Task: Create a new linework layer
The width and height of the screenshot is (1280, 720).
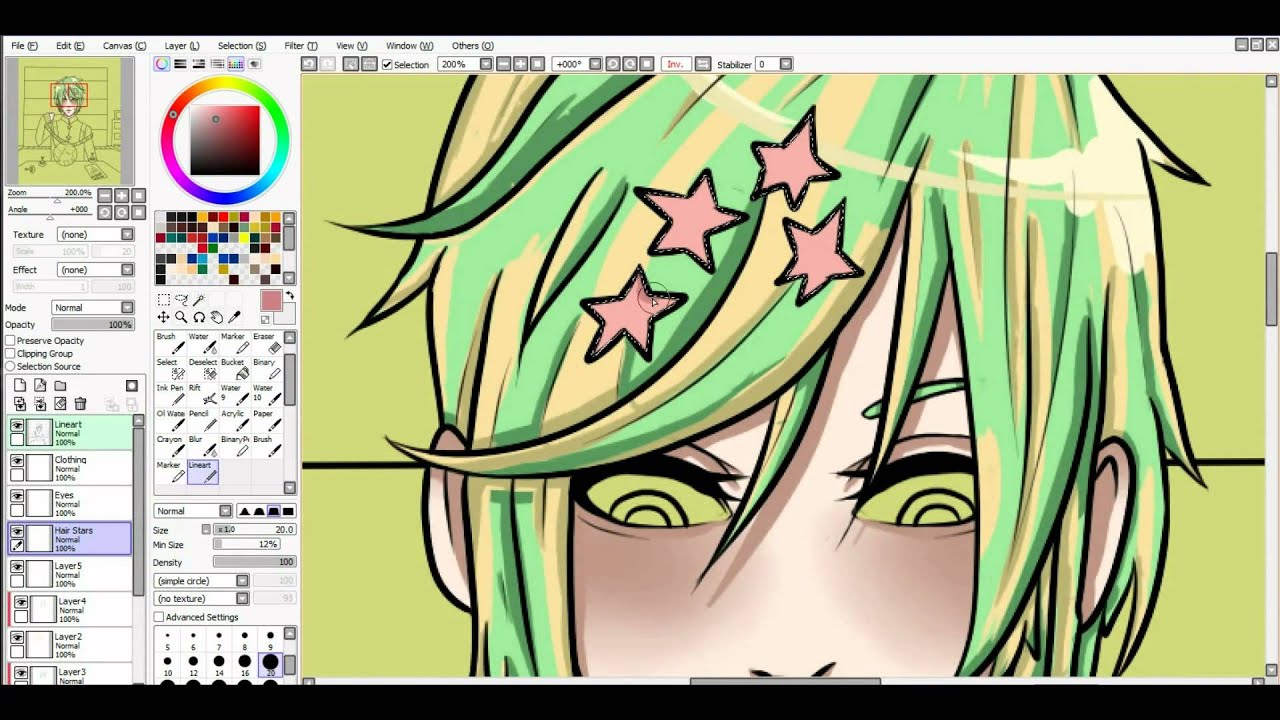Action: click(x=40, y=385)
